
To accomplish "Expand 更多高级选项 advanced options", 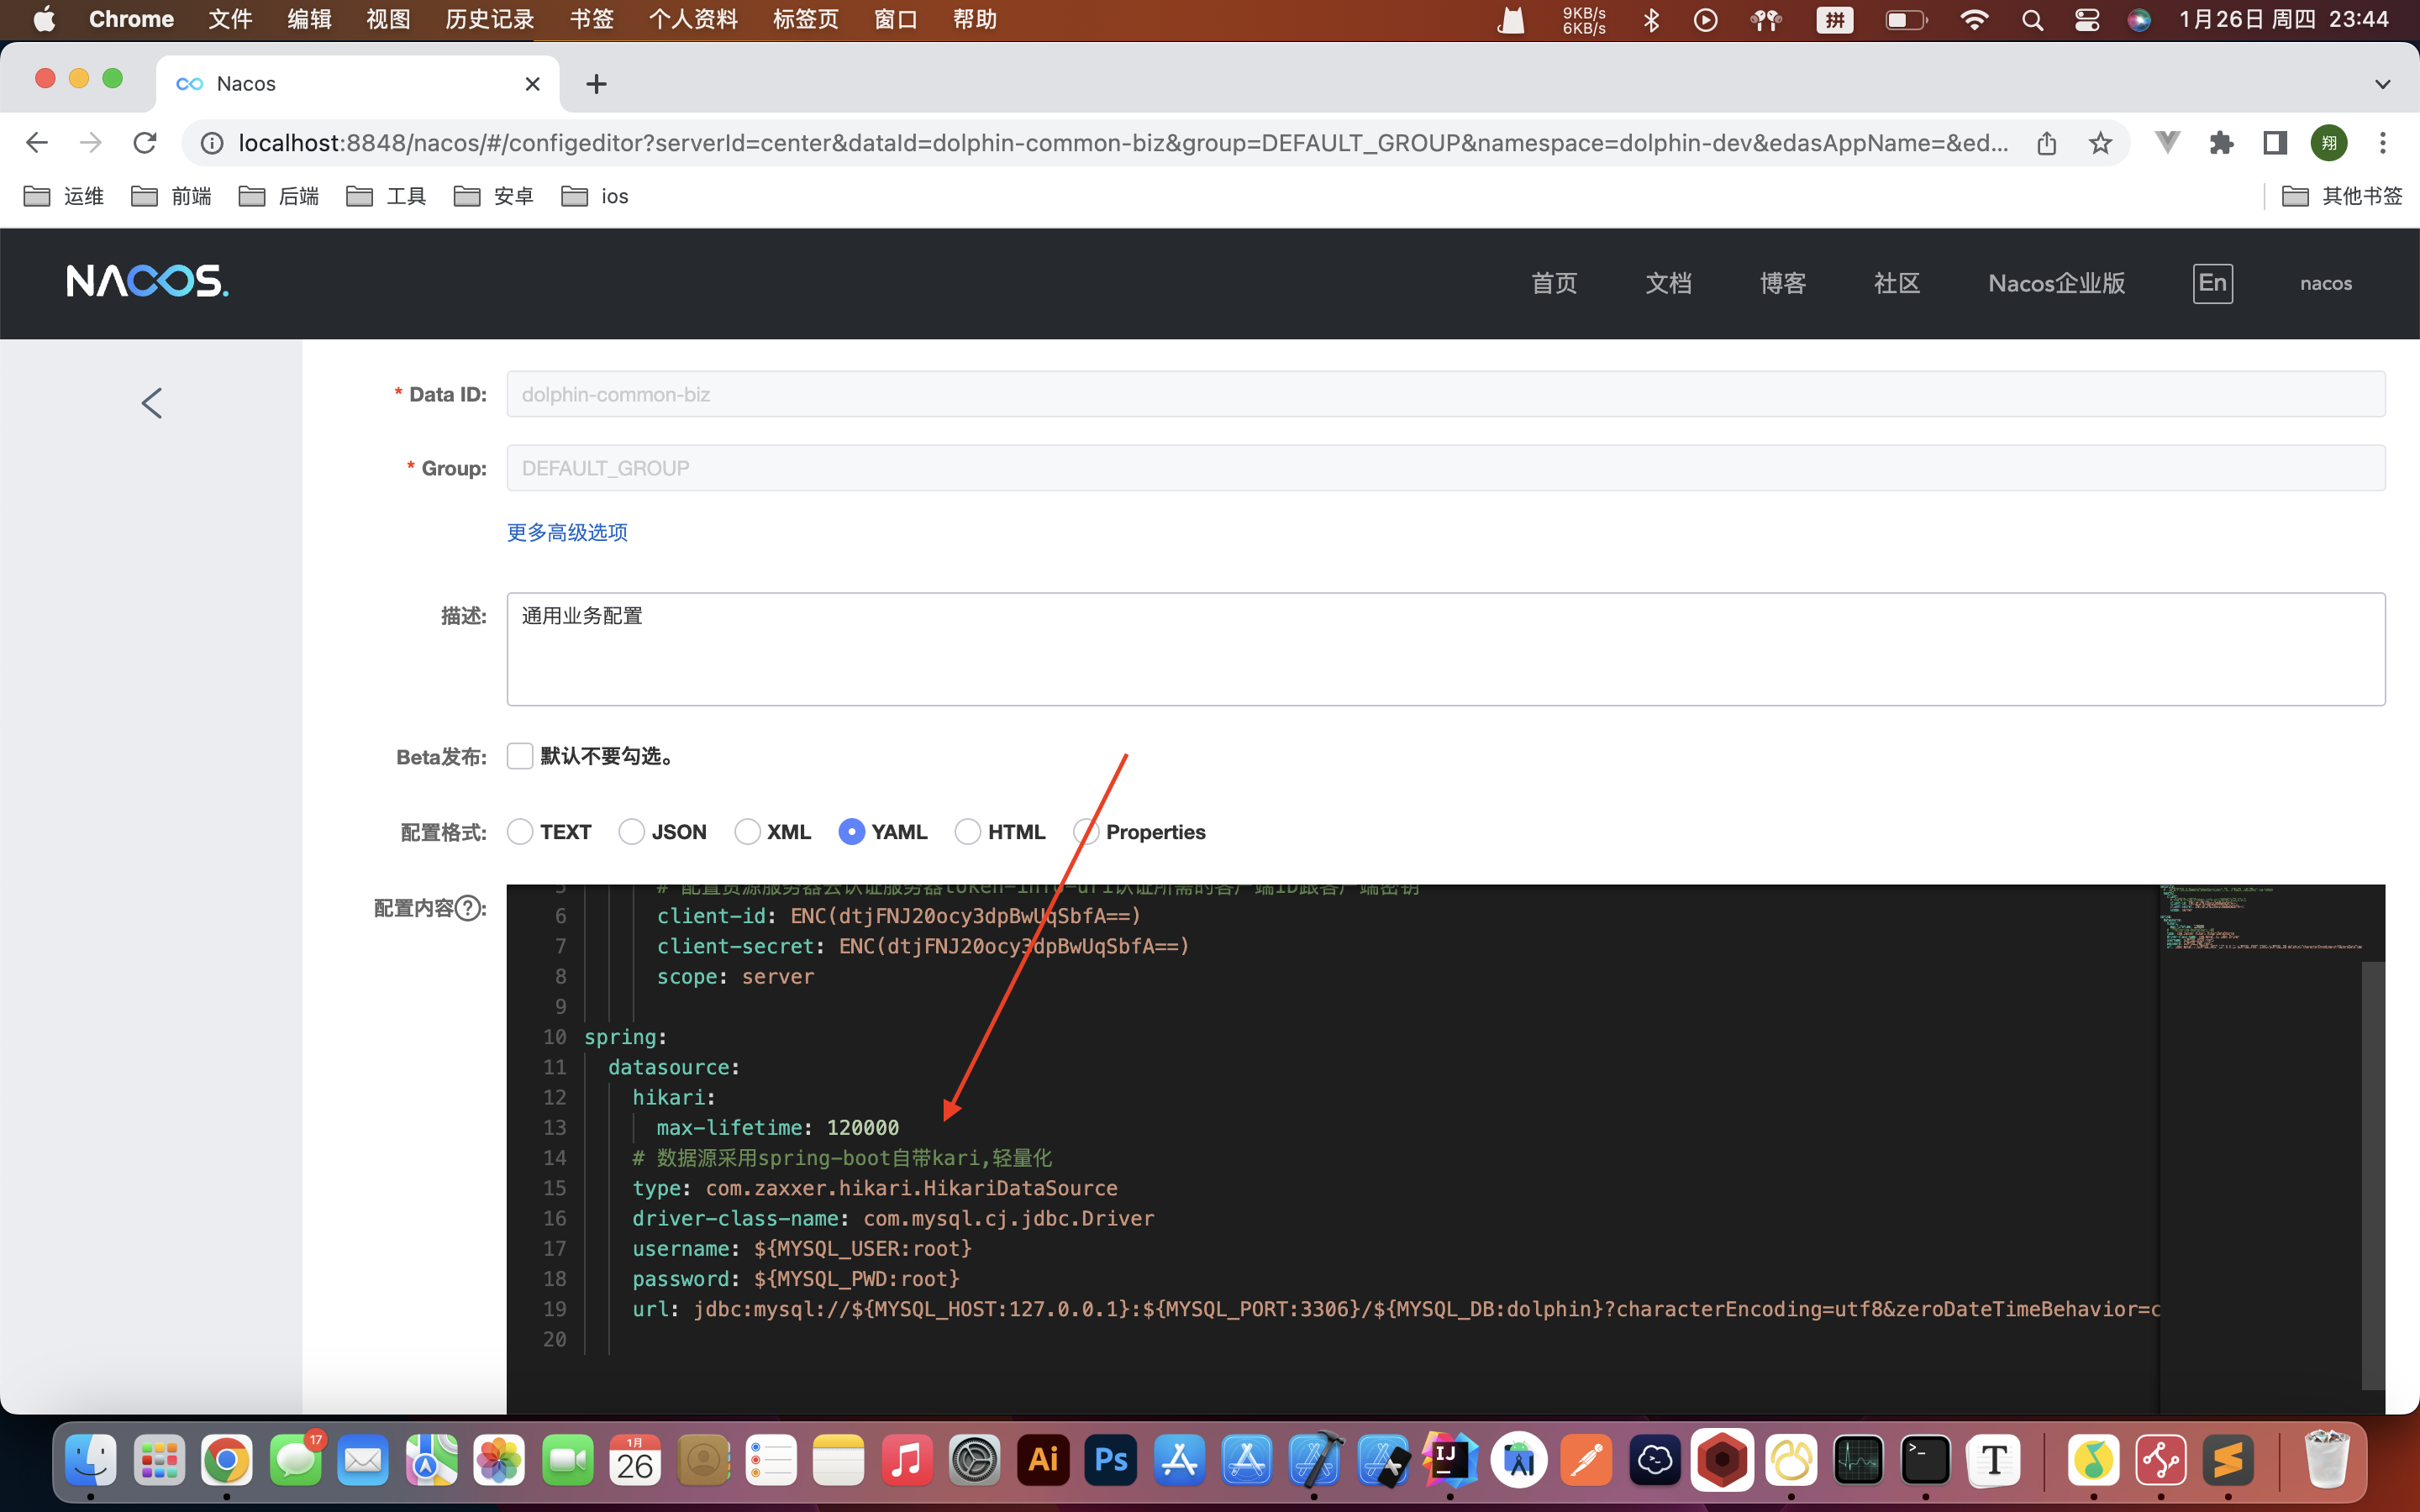I will click(567, 532).
